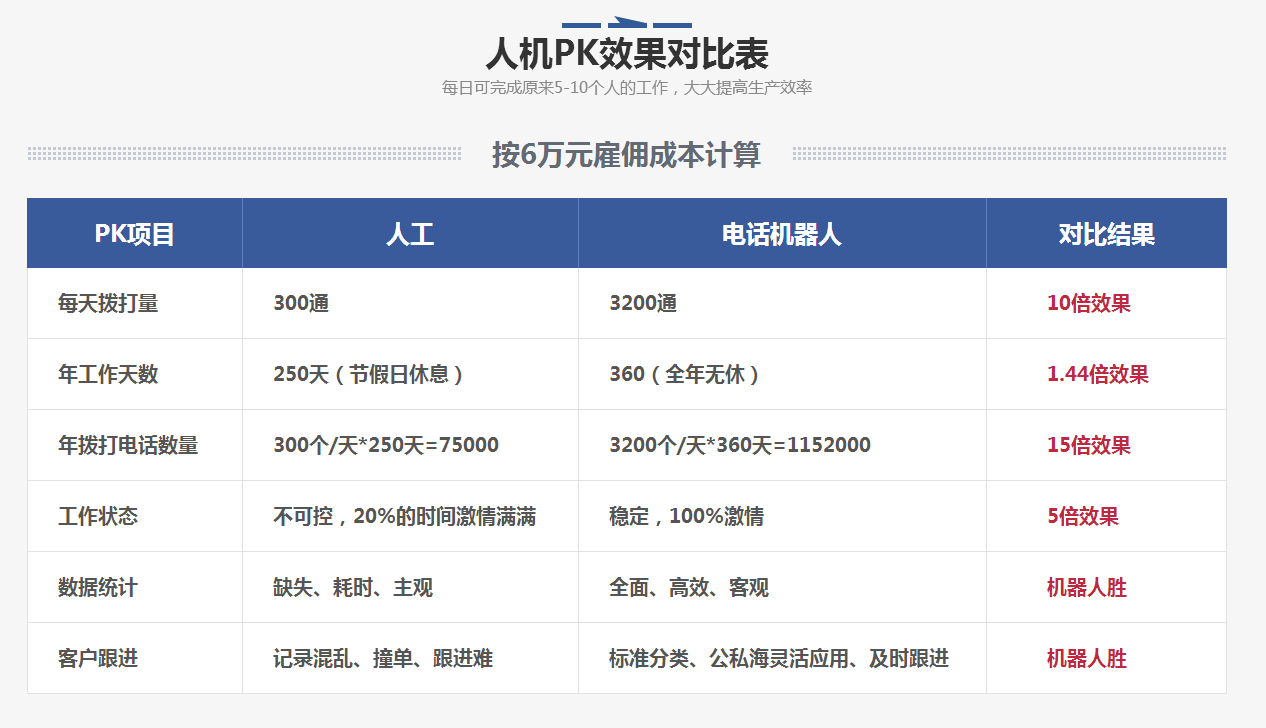Image resolution: width=1266 pixels, height=728 pixels.
Task: Select the 客户跟进 row label
Action: click(98, 659)
